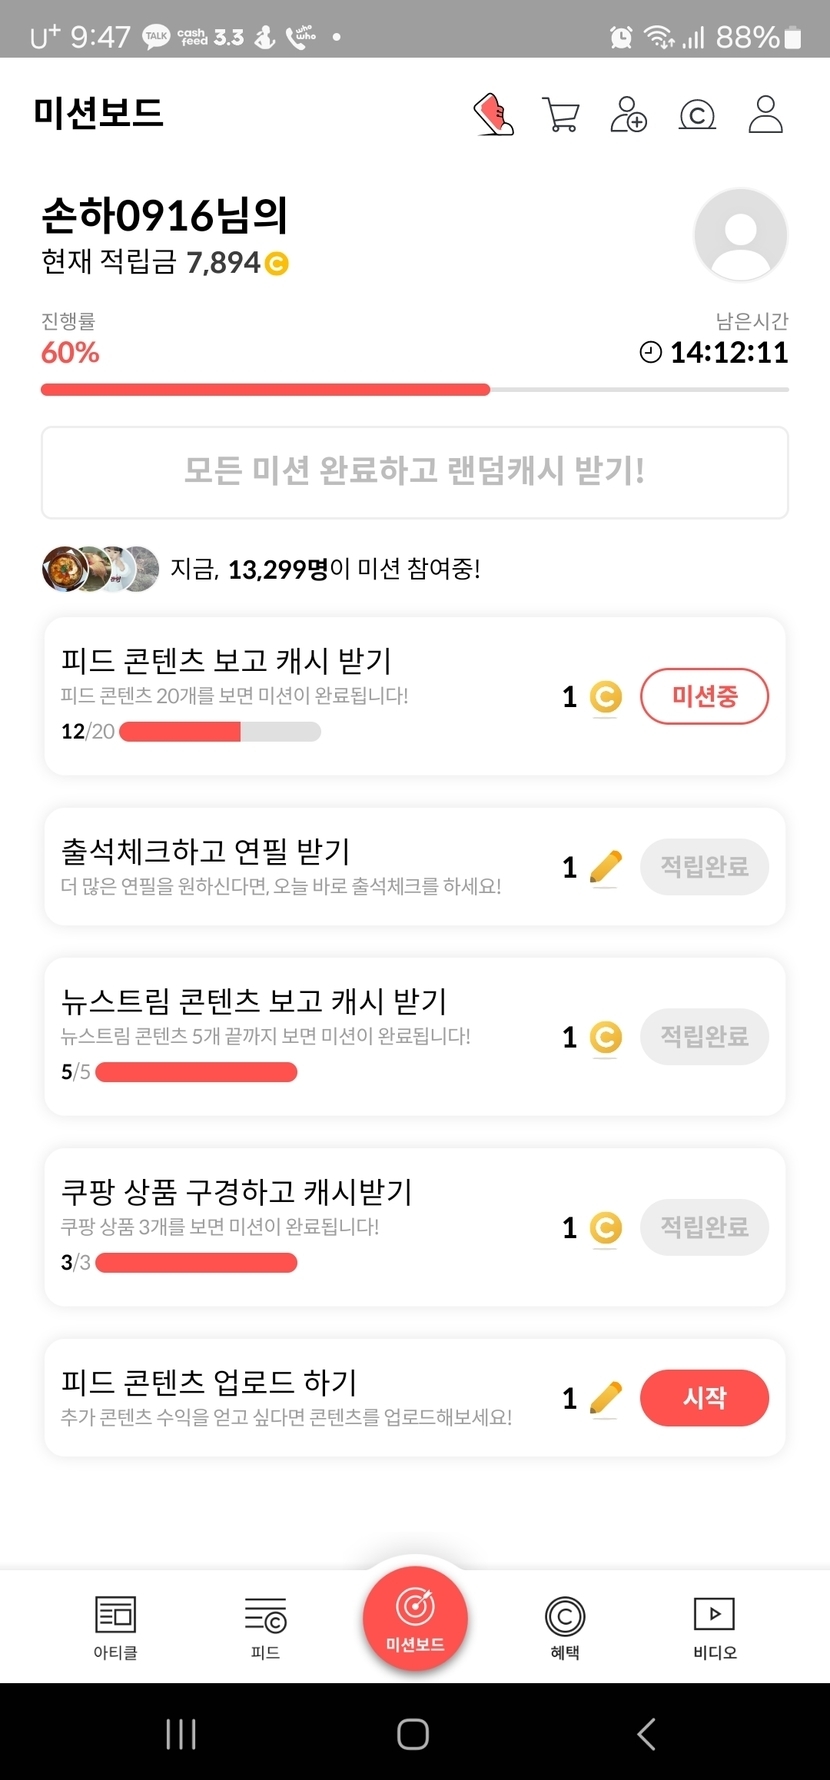Image resolution: width=830 pixels, height=1780 pixels.
Task: Tap the gray profile avatar picture
Action: [x=740, y=235]
